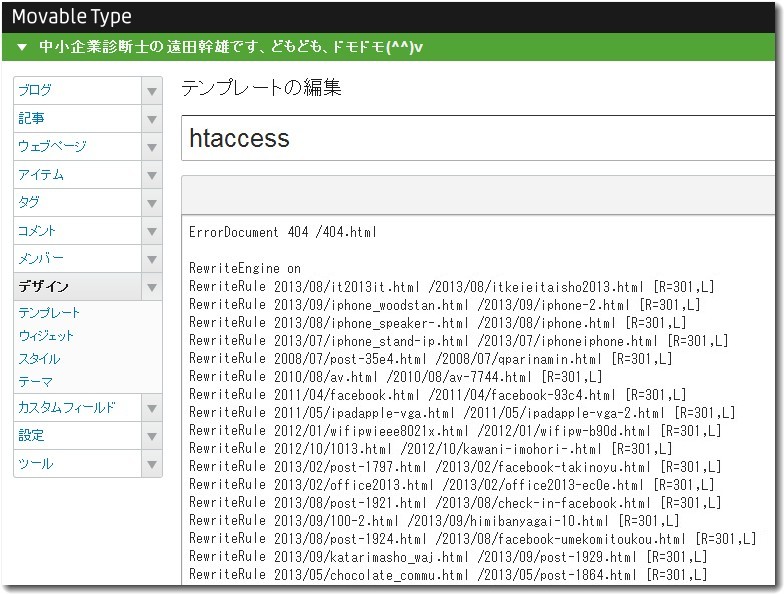The image size is (784, 594).
Task: Expand the 記事 menu arrow
Action: pyautogui.click(x=152, y=119)
